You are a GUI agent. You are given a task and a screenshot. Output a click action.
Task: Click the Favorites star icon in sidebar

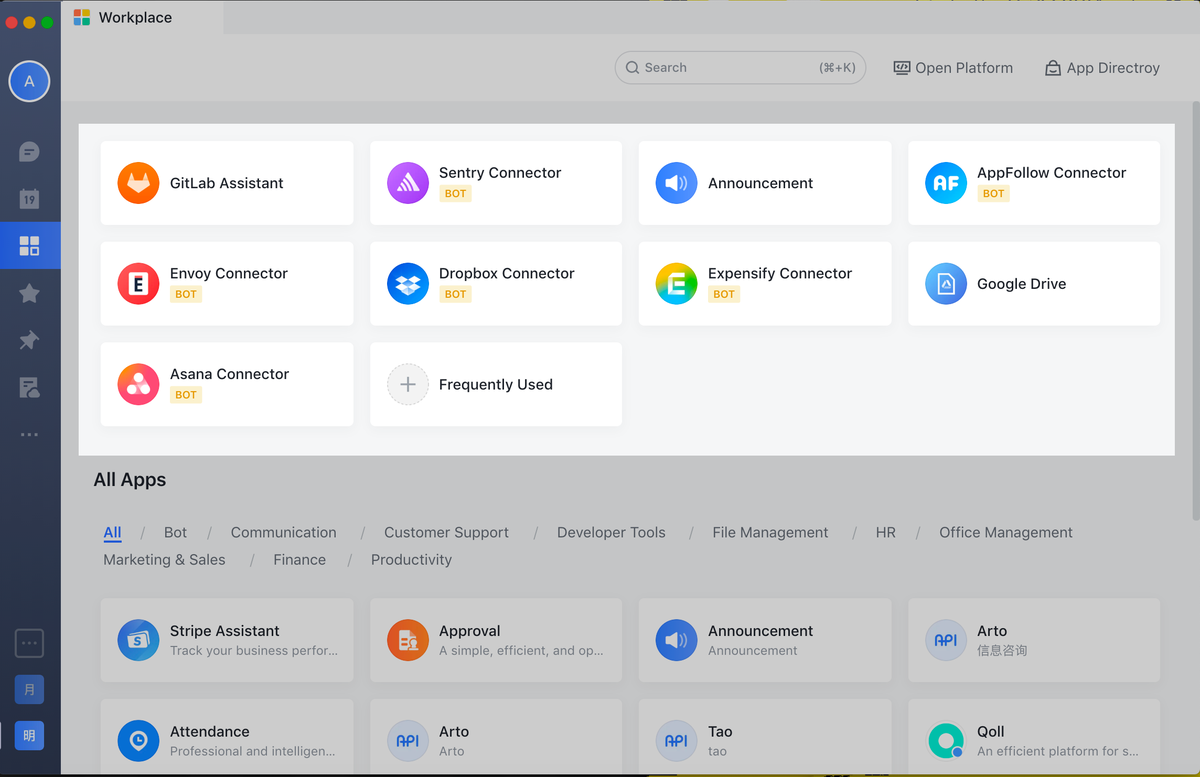29,293
